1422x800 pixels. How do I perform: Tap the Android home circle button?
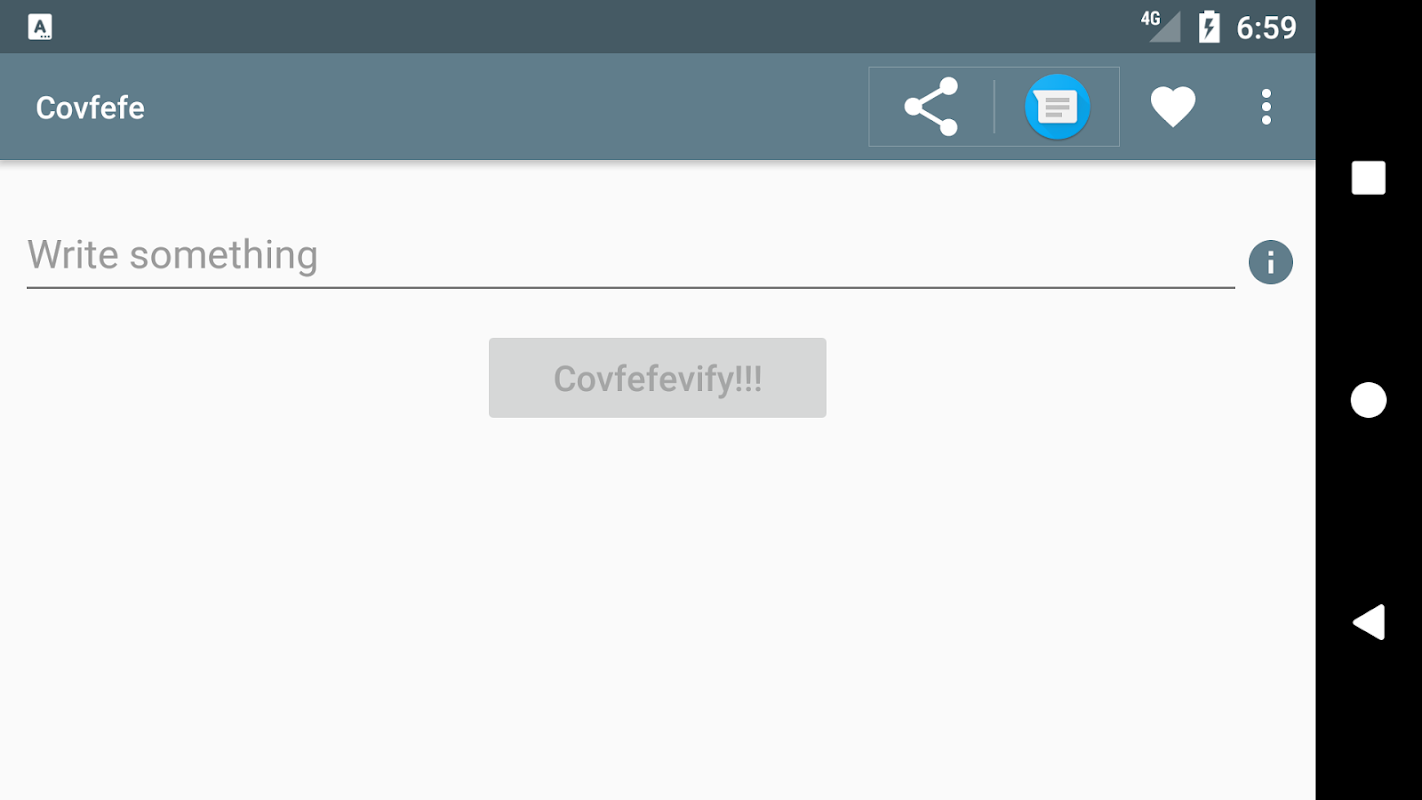1368,400
